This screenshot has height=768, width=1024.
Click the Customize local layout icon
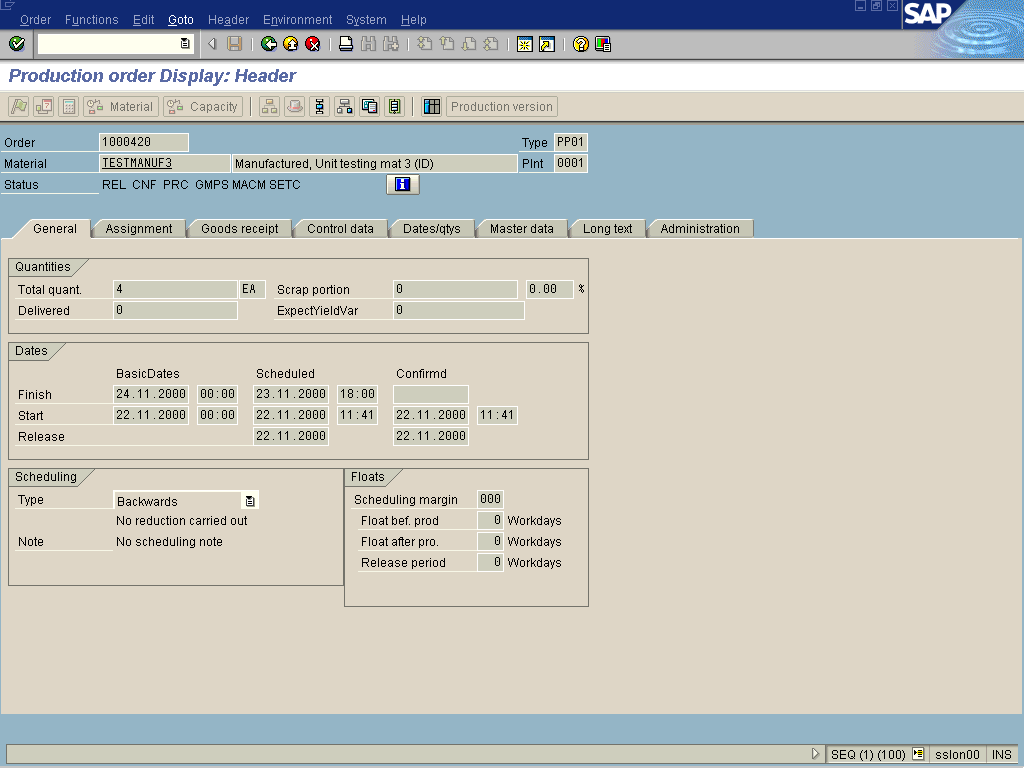coord(603,44)
